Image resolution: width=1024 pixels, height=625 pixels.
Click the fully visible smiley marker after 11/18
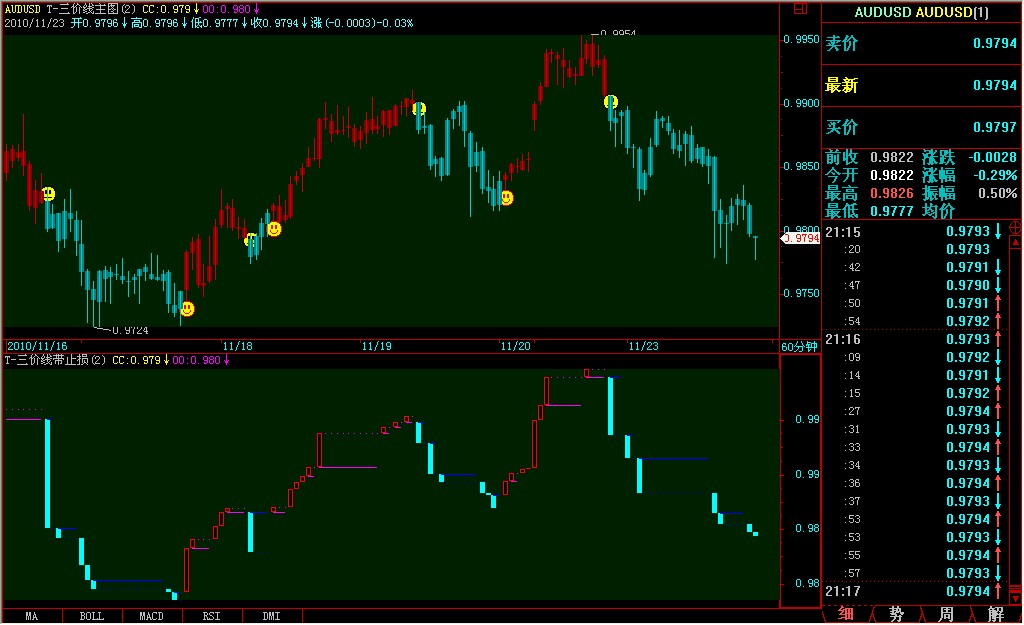point(274,229)
